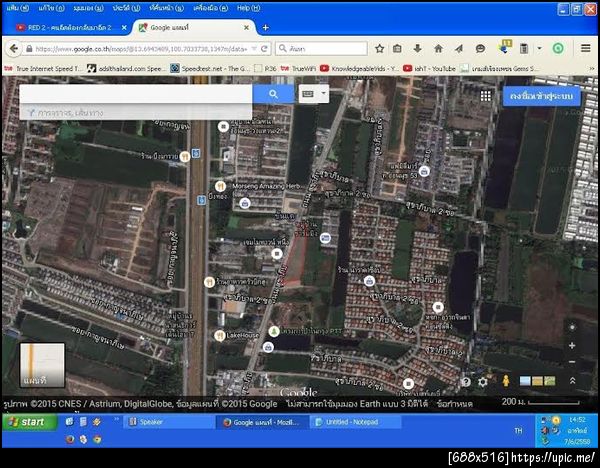Screen dimensions: 600x468
Task: Click the bus stop marker near ร้านนึงยาวรม
Action: click(196, 154)
